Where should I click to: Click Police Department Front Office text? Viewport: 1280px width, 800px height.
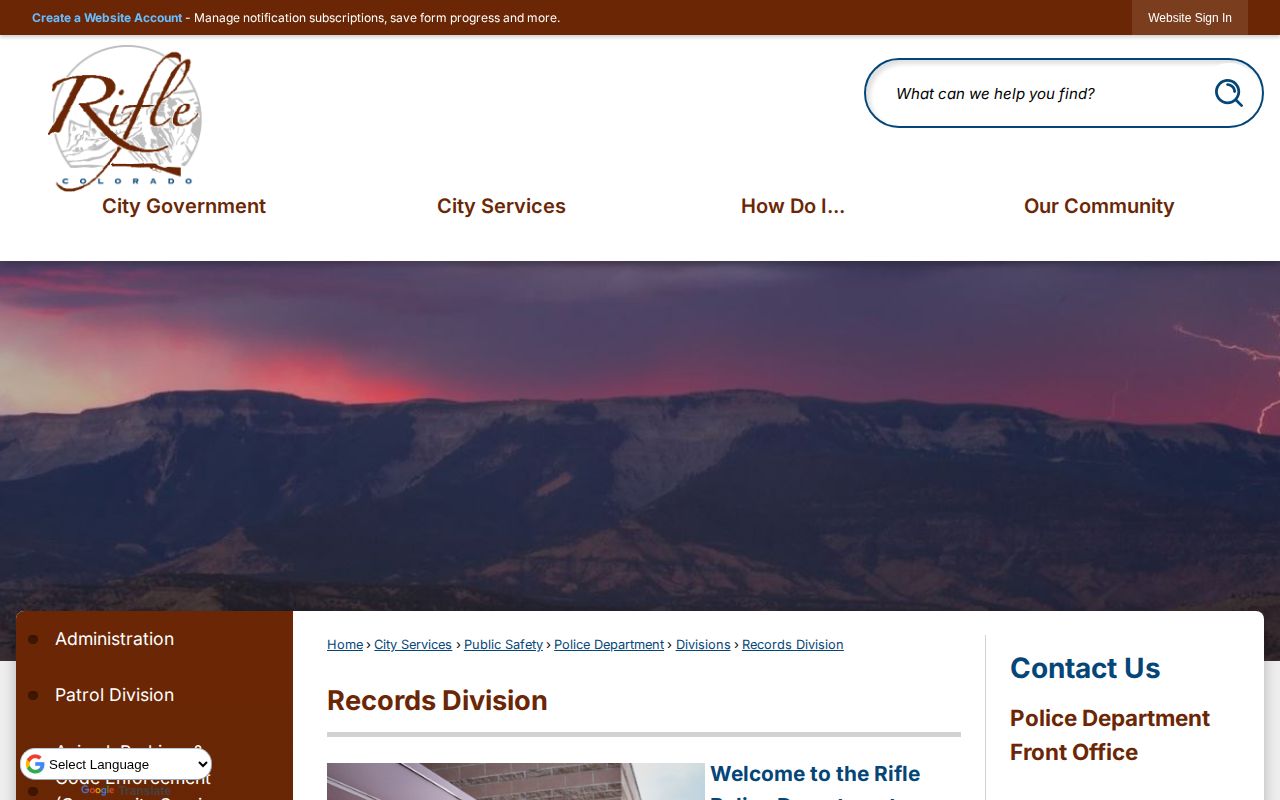[1110, 735]
